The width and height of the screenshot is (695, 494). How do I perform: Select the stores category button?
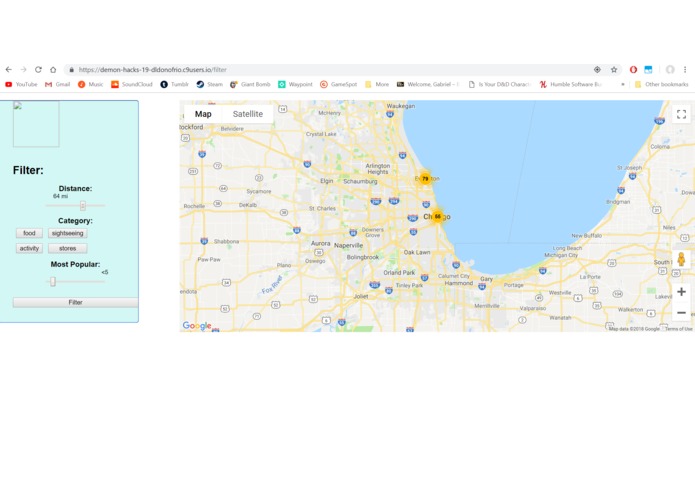[67, 248]
